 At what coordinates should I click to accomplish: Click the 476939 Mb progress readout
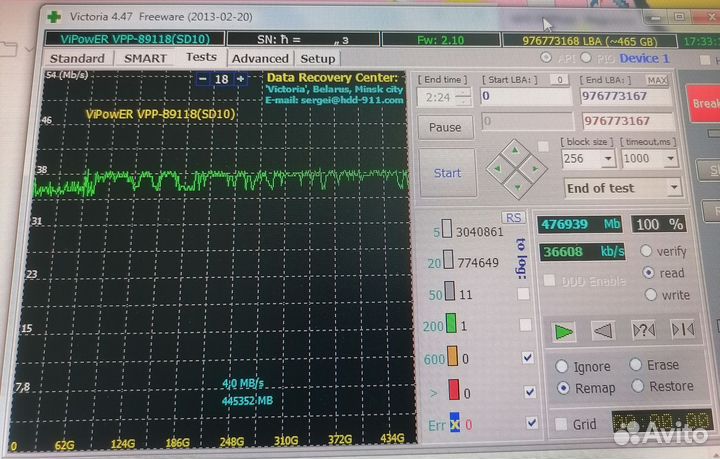click(580, 224)
